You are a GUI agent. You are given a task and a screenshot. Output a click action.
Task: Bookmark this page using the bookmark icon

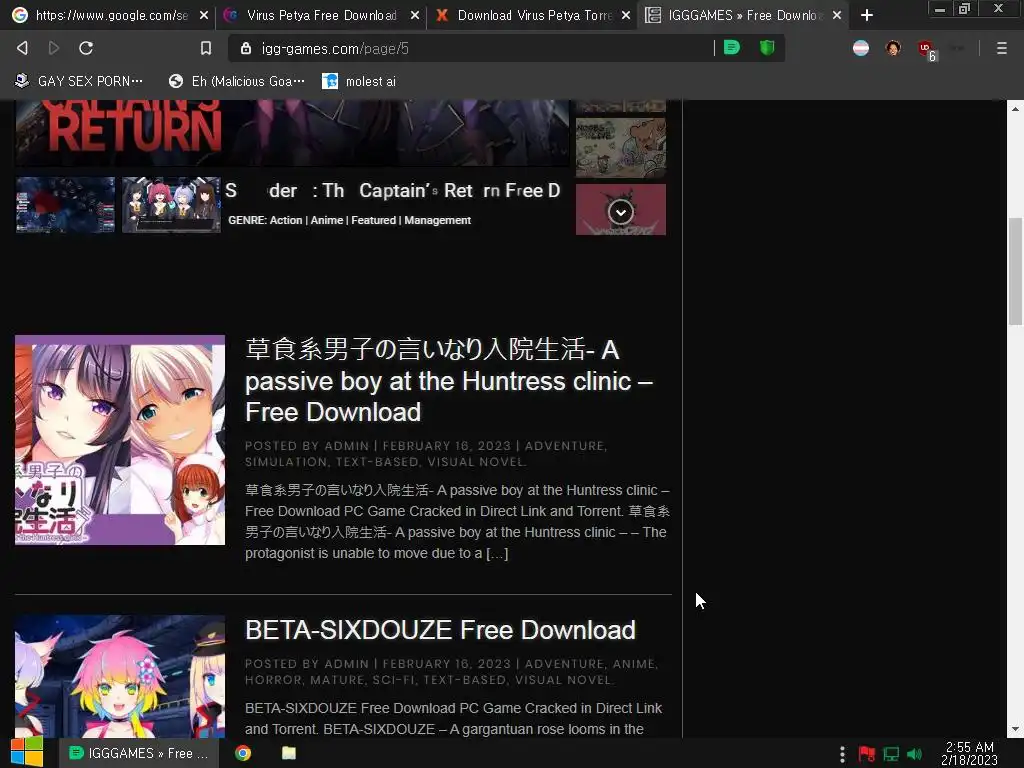click(x=206, y=48)
